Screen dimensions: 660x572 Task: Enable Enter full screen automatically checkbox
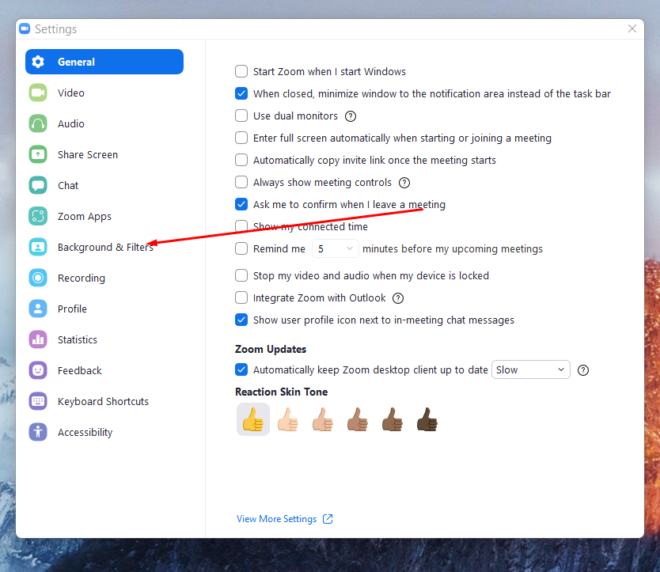(x=241, y=138)
